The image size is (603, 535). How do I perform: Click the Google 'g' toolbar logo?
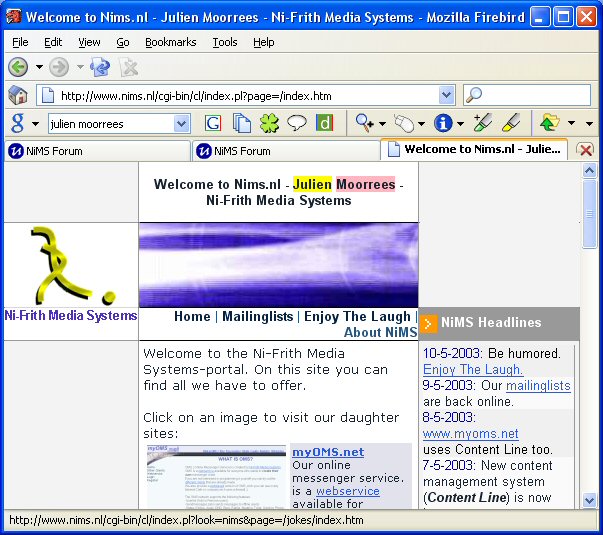[x=17, y=123]
